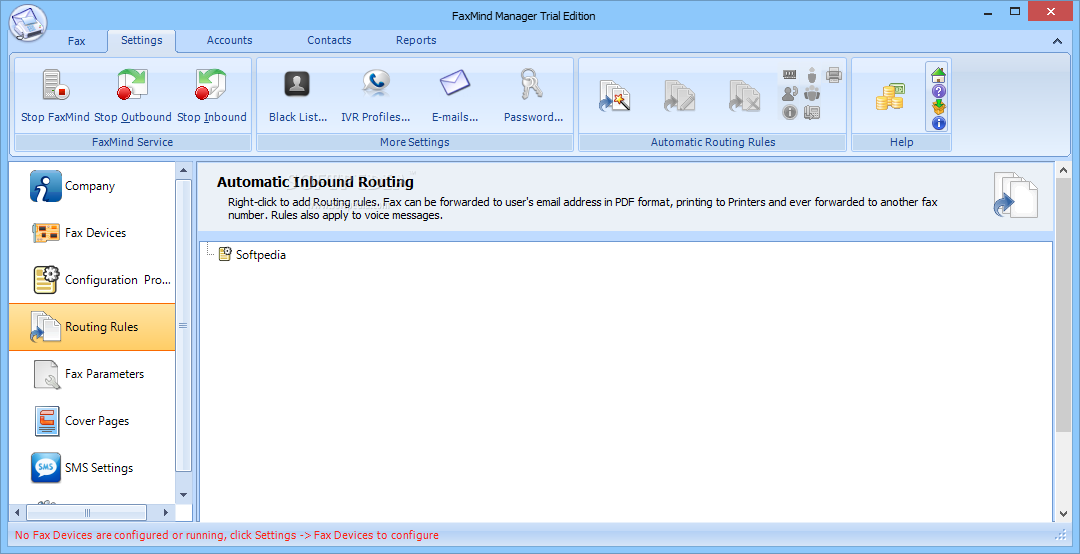Click the FaxMind Service group label

click(x=132, y=142)
